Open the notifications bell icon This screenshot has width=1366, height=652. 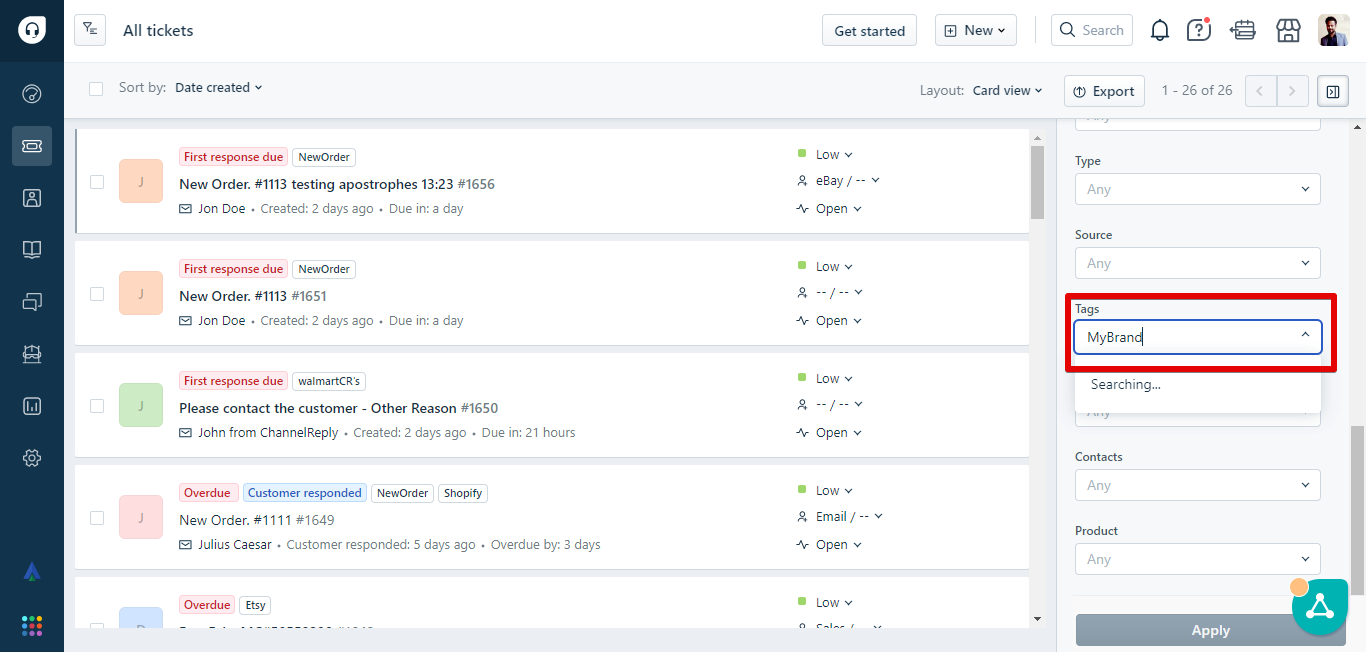pyautogui.click(x=1159, y=30)
